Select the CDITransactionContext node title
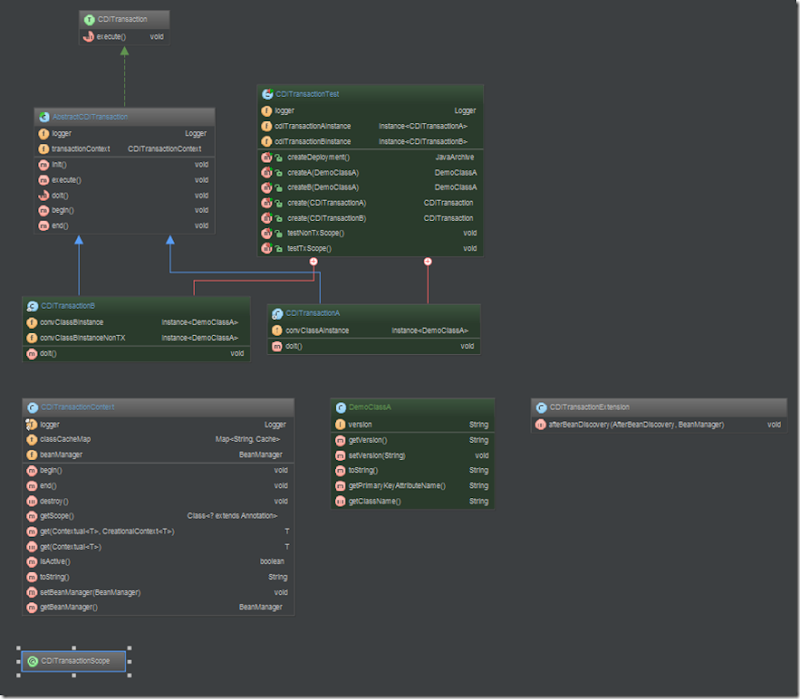 click(x=78, y=407)
